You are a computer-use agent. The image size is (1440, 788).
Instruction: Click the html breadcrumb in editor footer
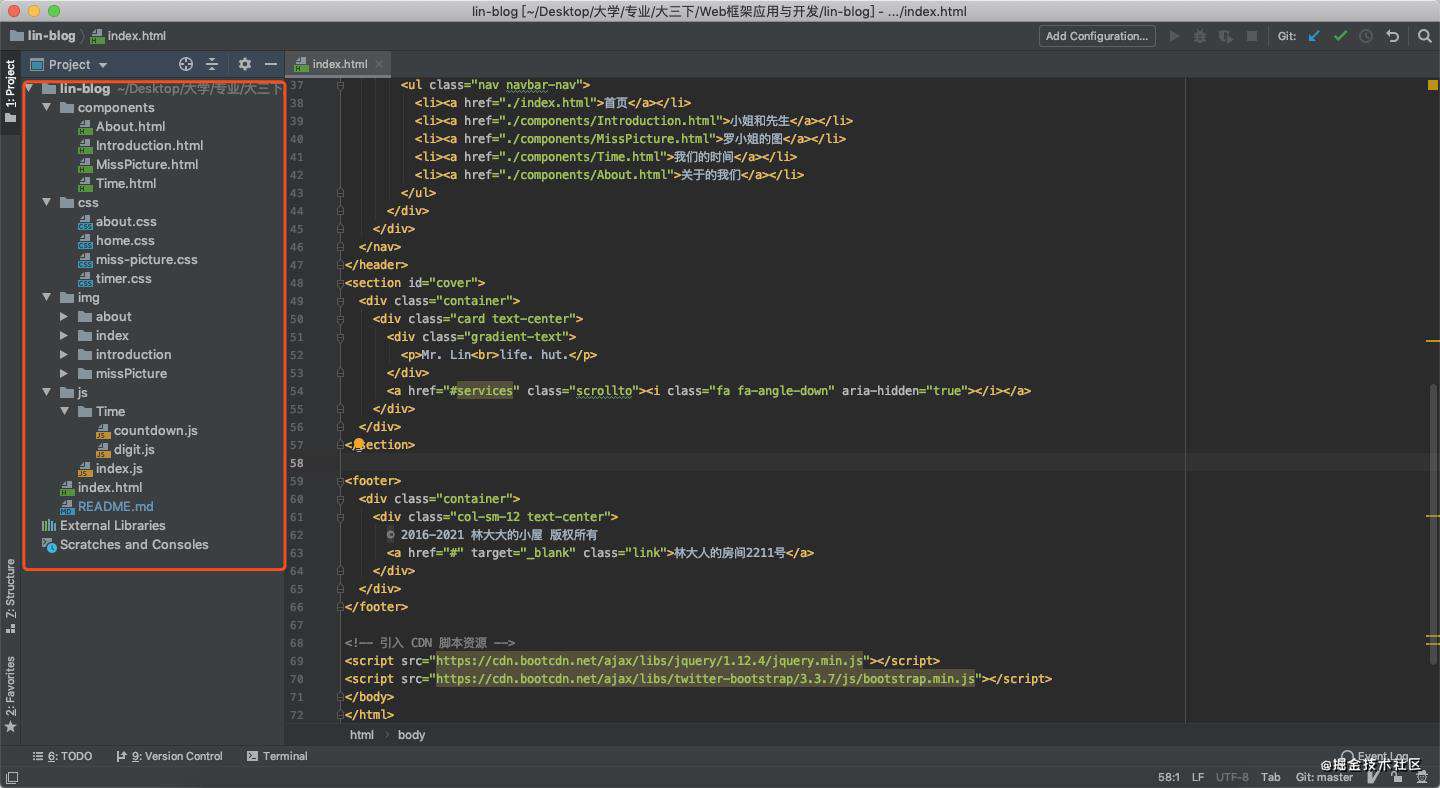tap(362, 734)
